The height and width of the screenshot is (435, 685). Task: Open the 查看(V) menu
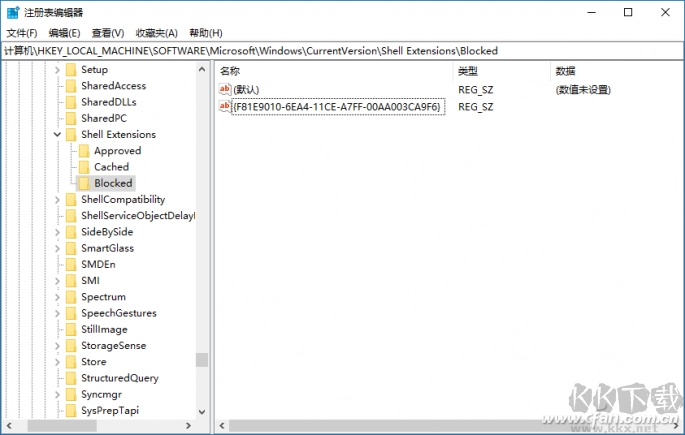pyautogui.click(x=108, y=33)
